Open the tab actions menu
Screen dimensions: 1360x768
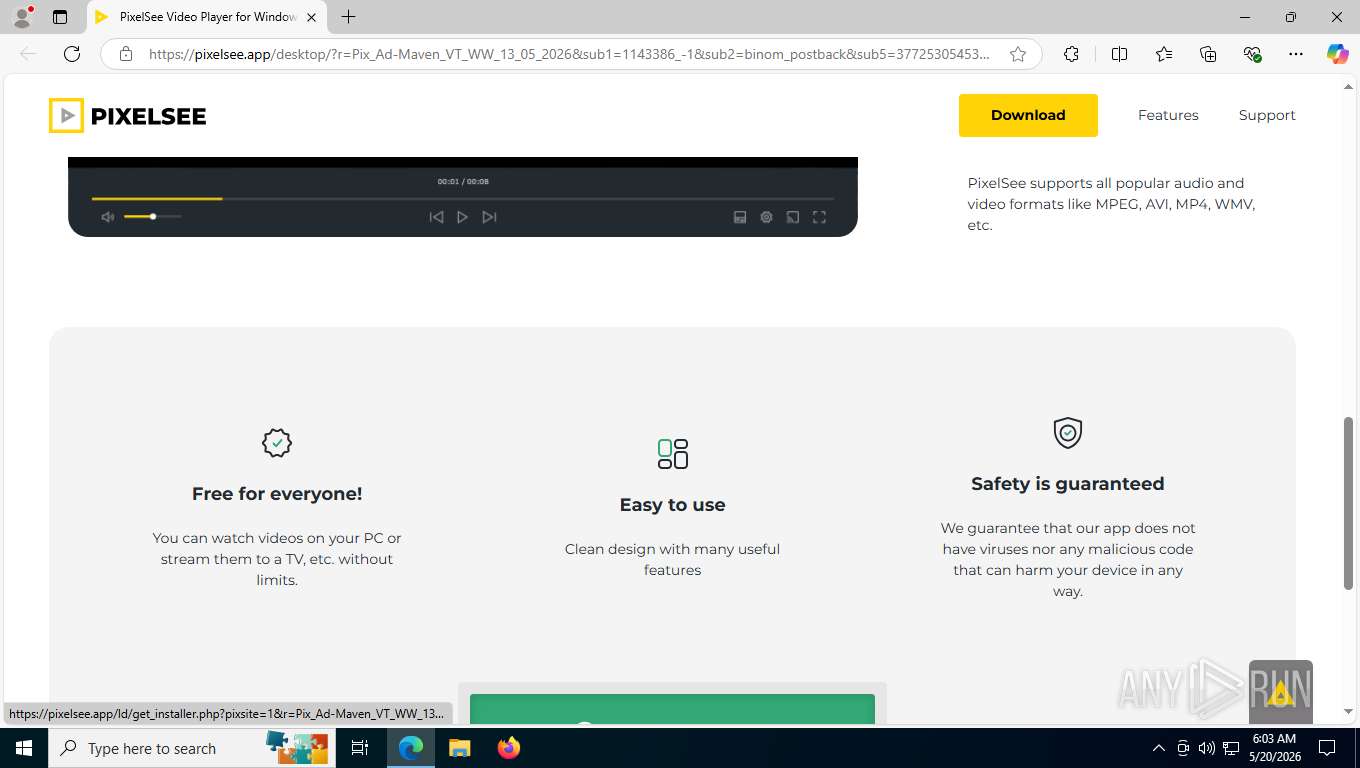pos(60,17)
